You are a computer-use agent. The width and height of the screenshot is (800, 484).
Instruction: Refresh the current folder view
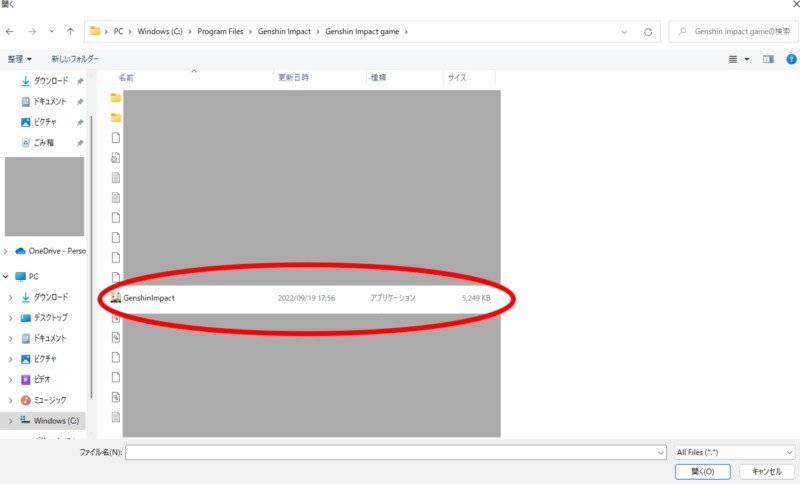648,32
